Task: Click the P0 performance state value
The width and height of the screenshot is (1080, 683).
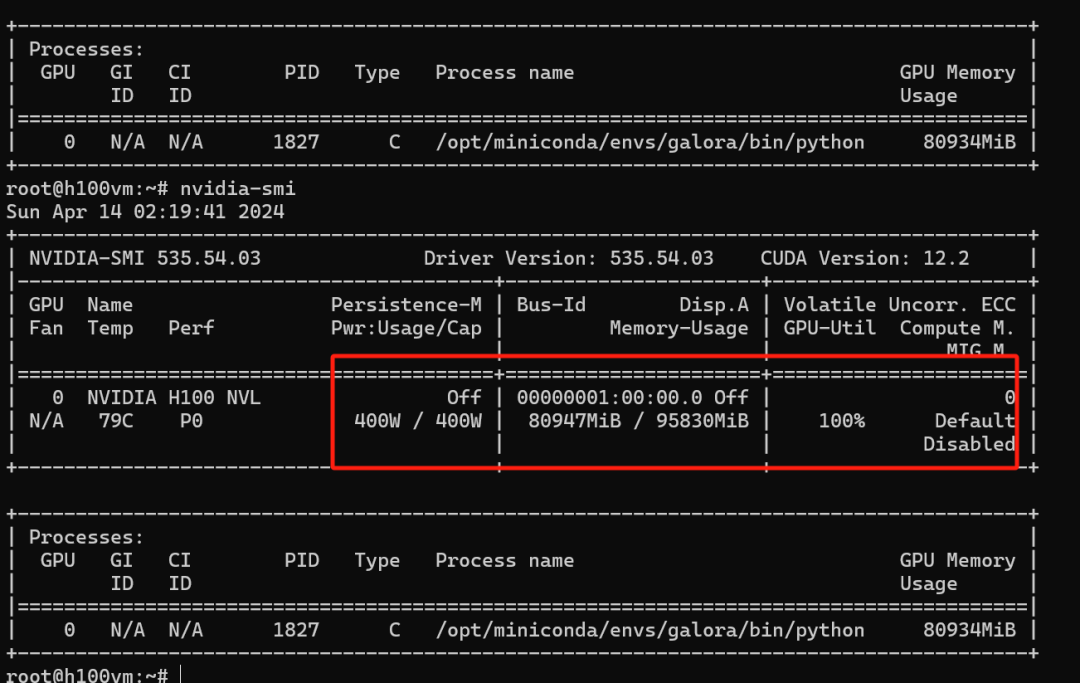Action: pyautogui.click(x=190, y=421)
